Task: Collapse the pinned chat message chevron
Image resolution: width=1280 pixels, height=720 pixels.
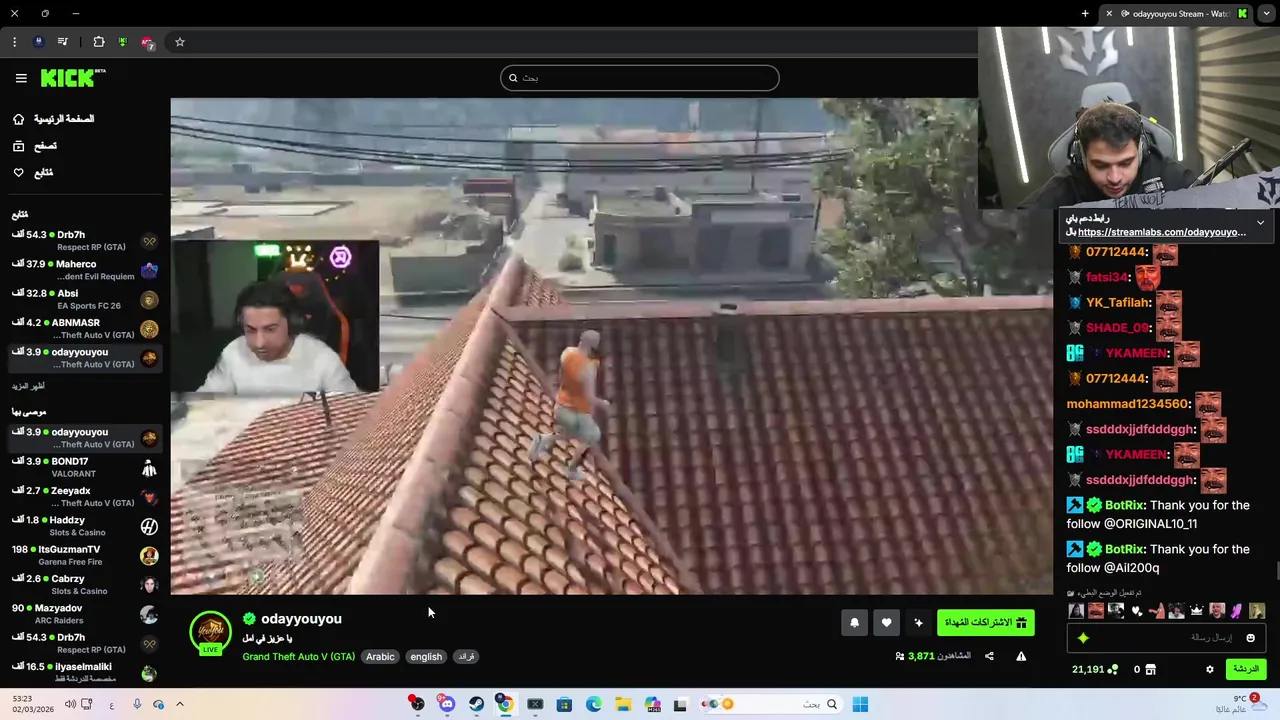Action: 1260,223
